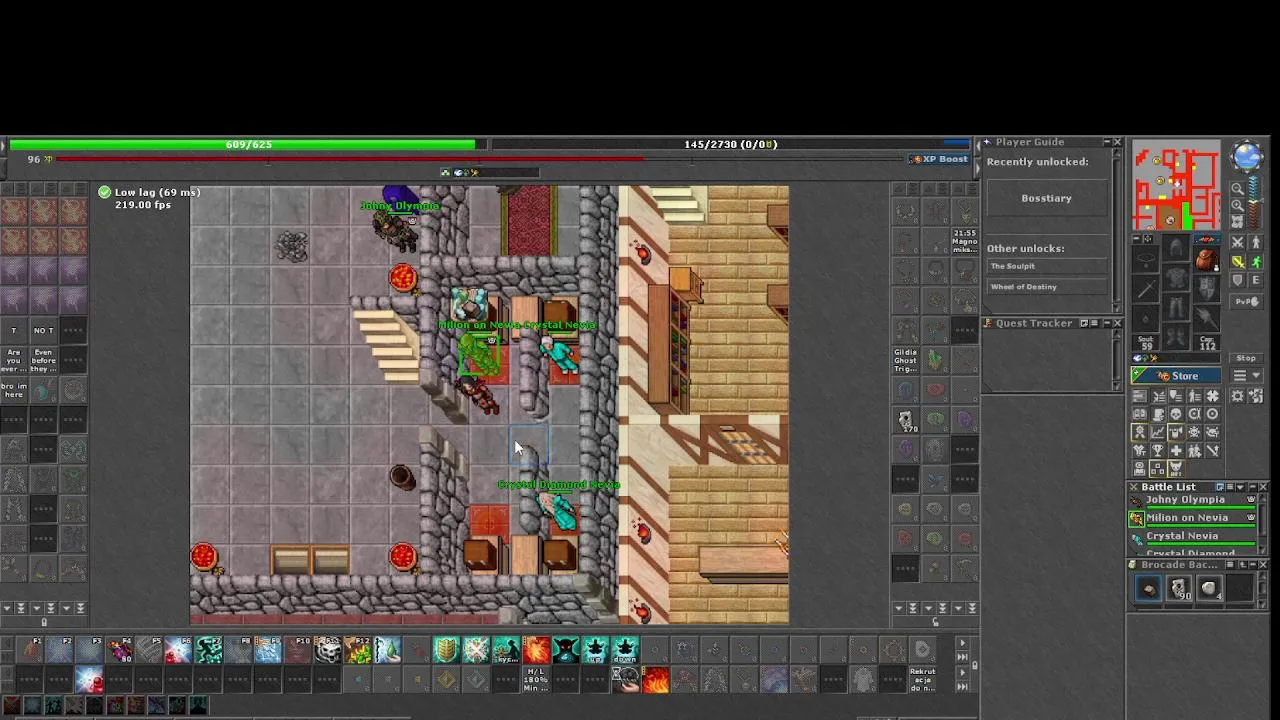The image size is (1280, 720).
Task: Collapse the equipment inventory panel
Action: 1137,238
